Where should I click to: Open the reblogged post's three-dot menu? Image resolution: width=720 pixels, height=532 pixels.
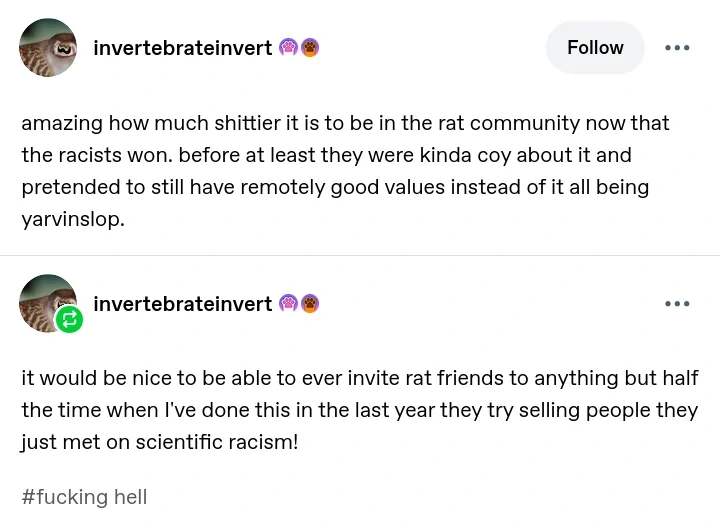click(x=677, y=304)
